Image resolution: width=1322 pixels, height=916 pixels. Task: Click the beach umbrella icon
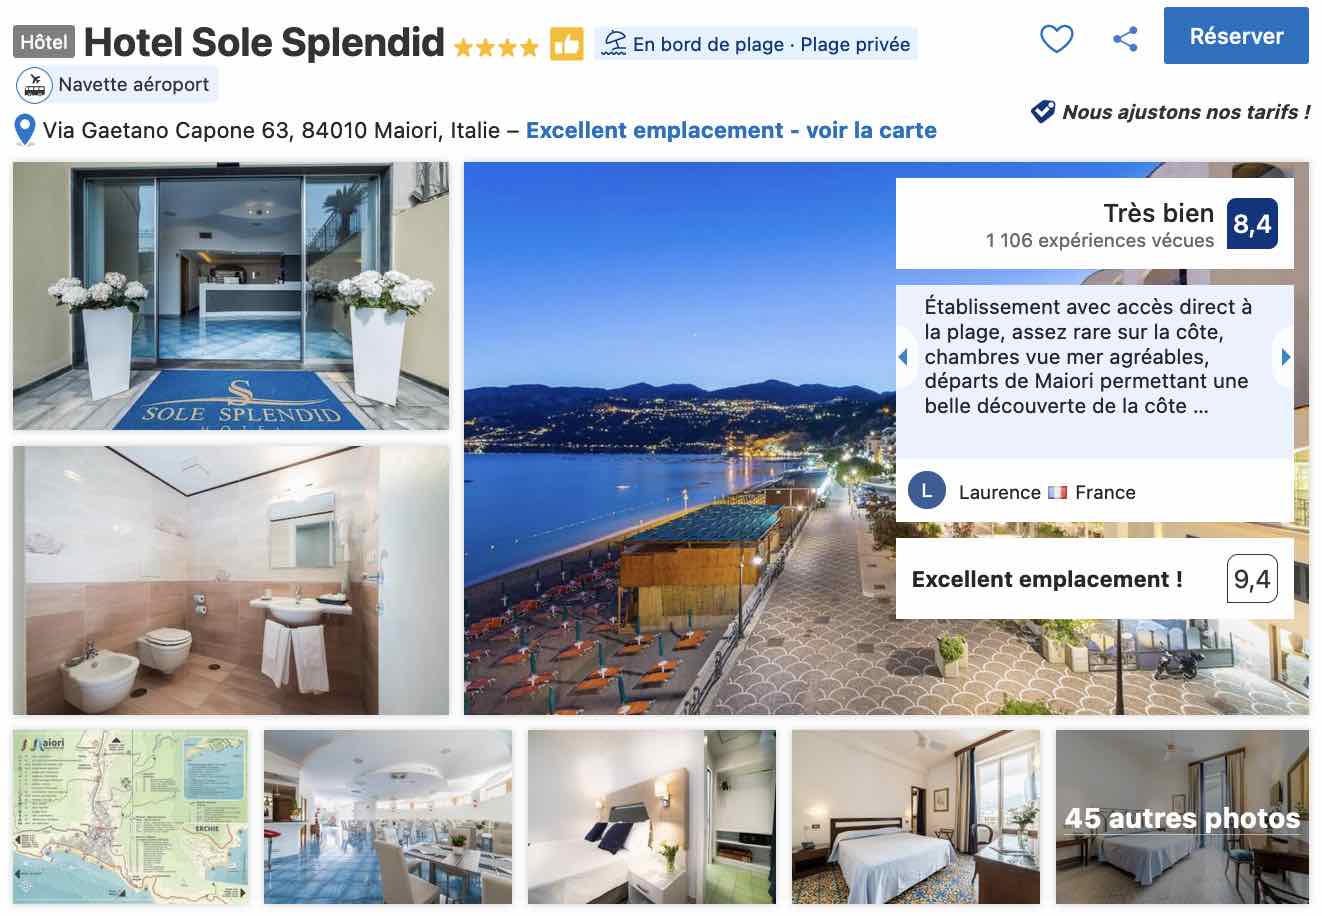pos(613,45)
